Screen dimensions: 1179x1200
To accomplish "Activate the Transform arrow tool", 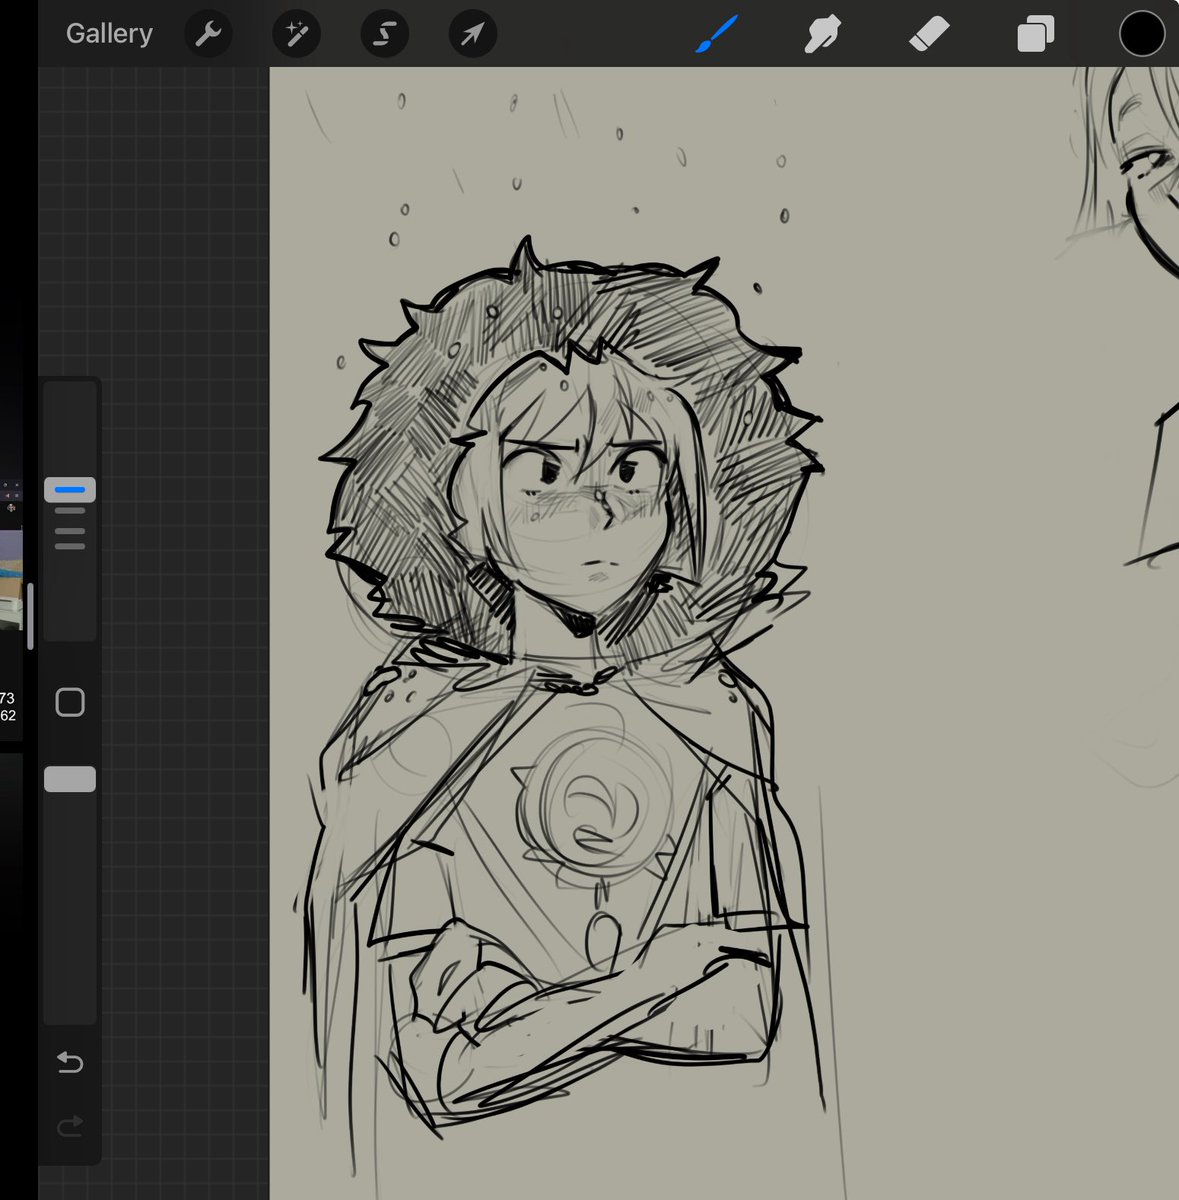I will coord(472,35).
